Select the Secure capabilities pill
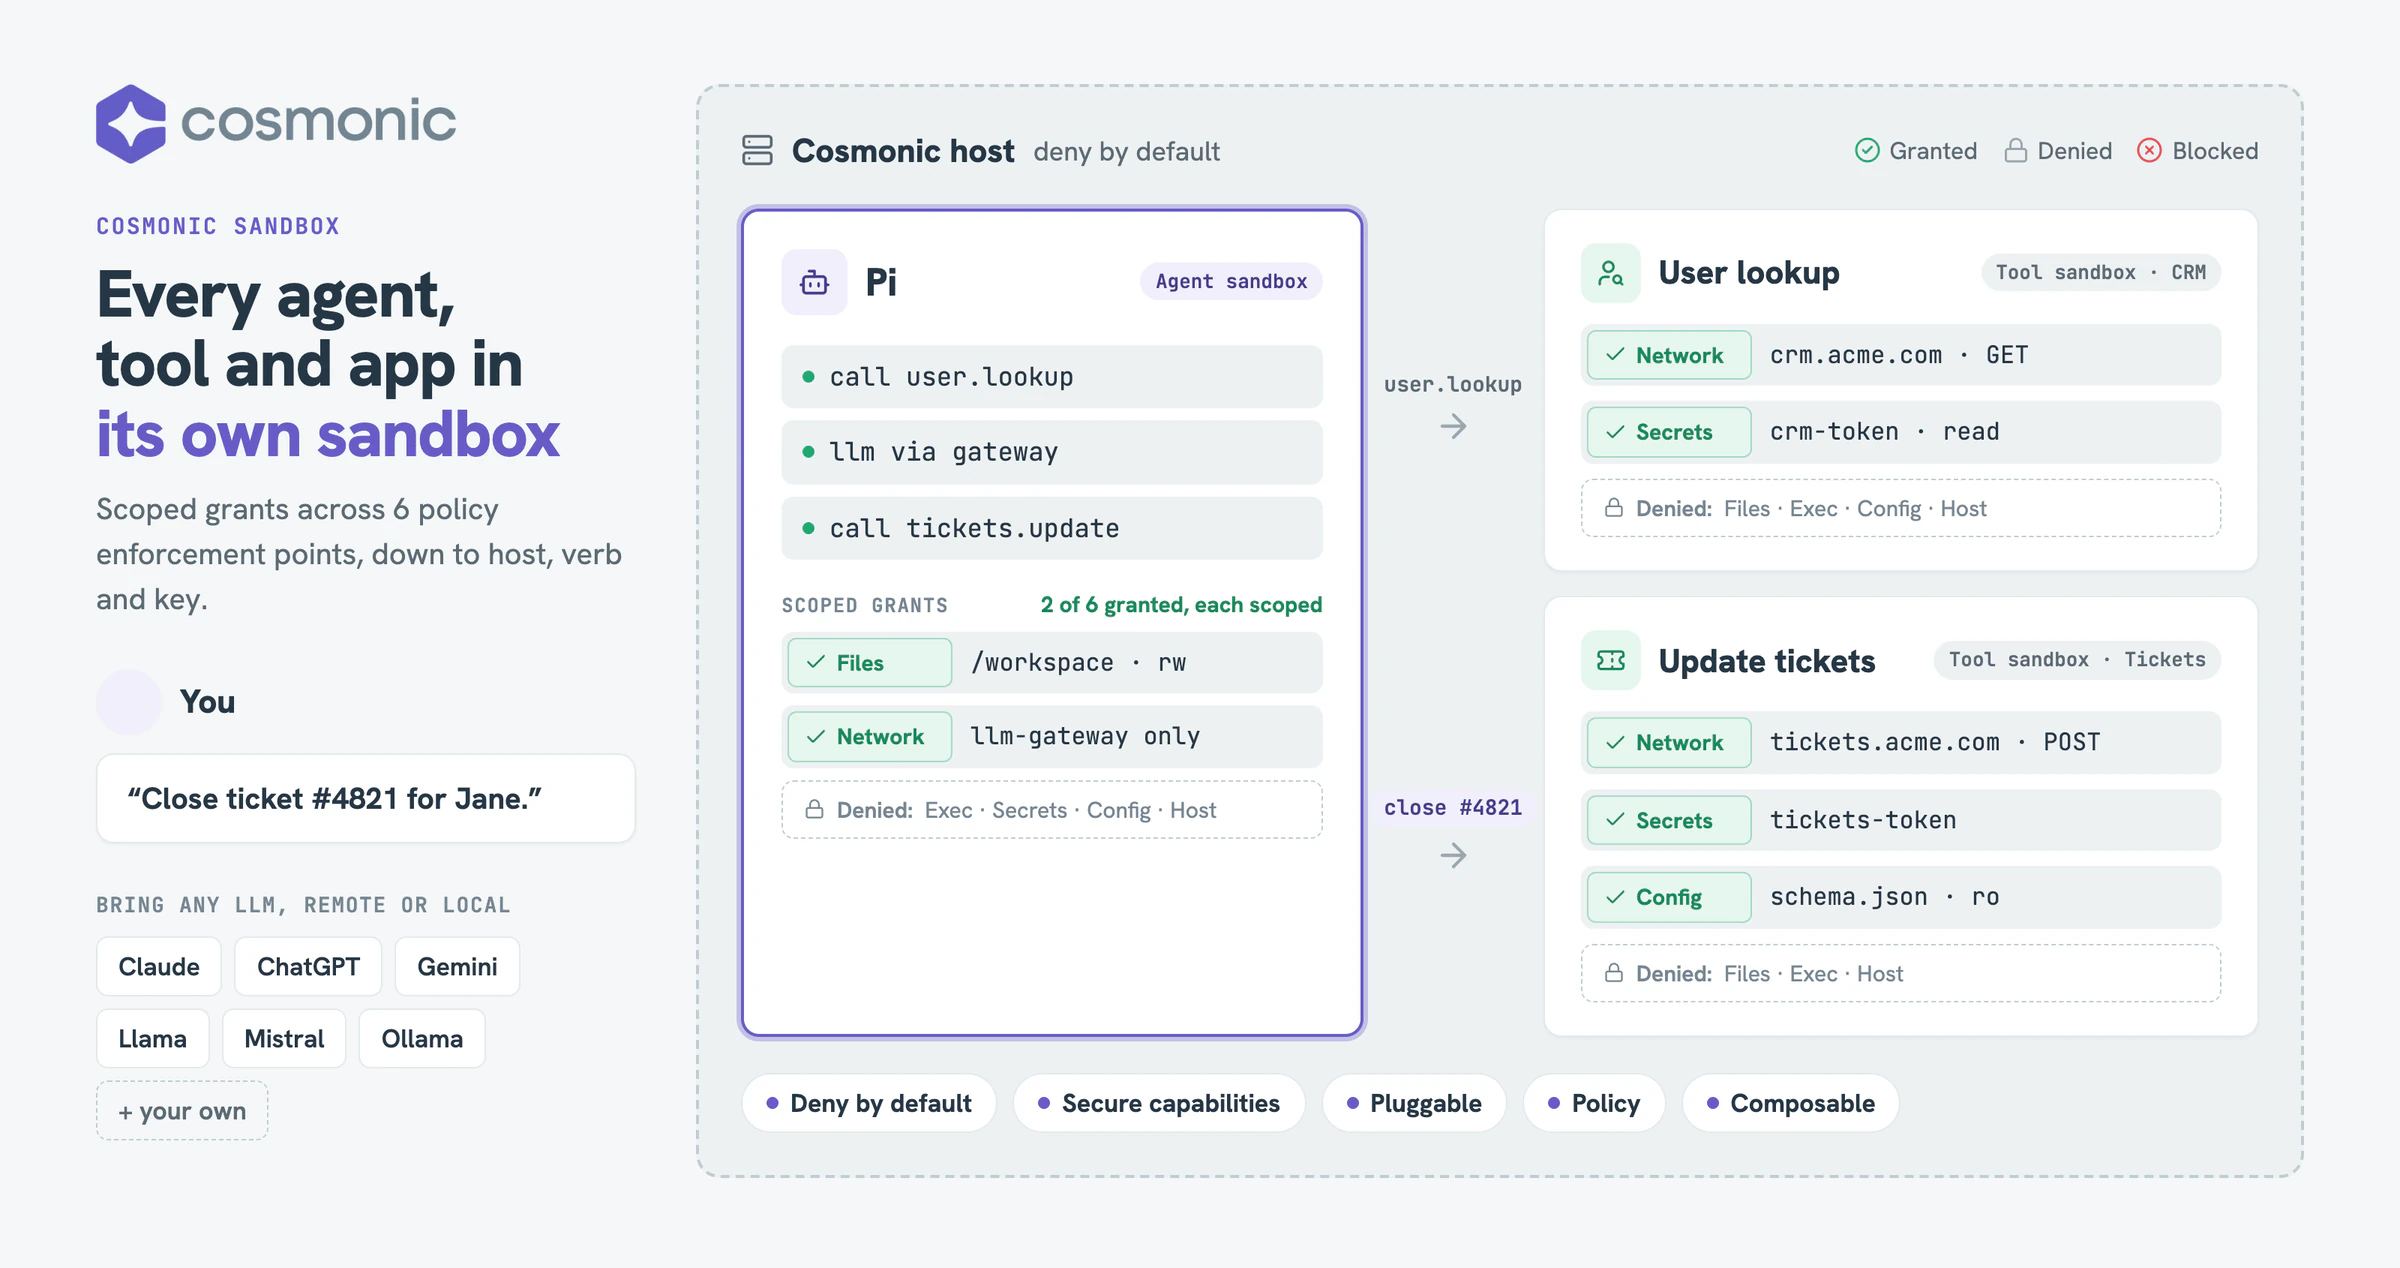 [1159, 1103]
